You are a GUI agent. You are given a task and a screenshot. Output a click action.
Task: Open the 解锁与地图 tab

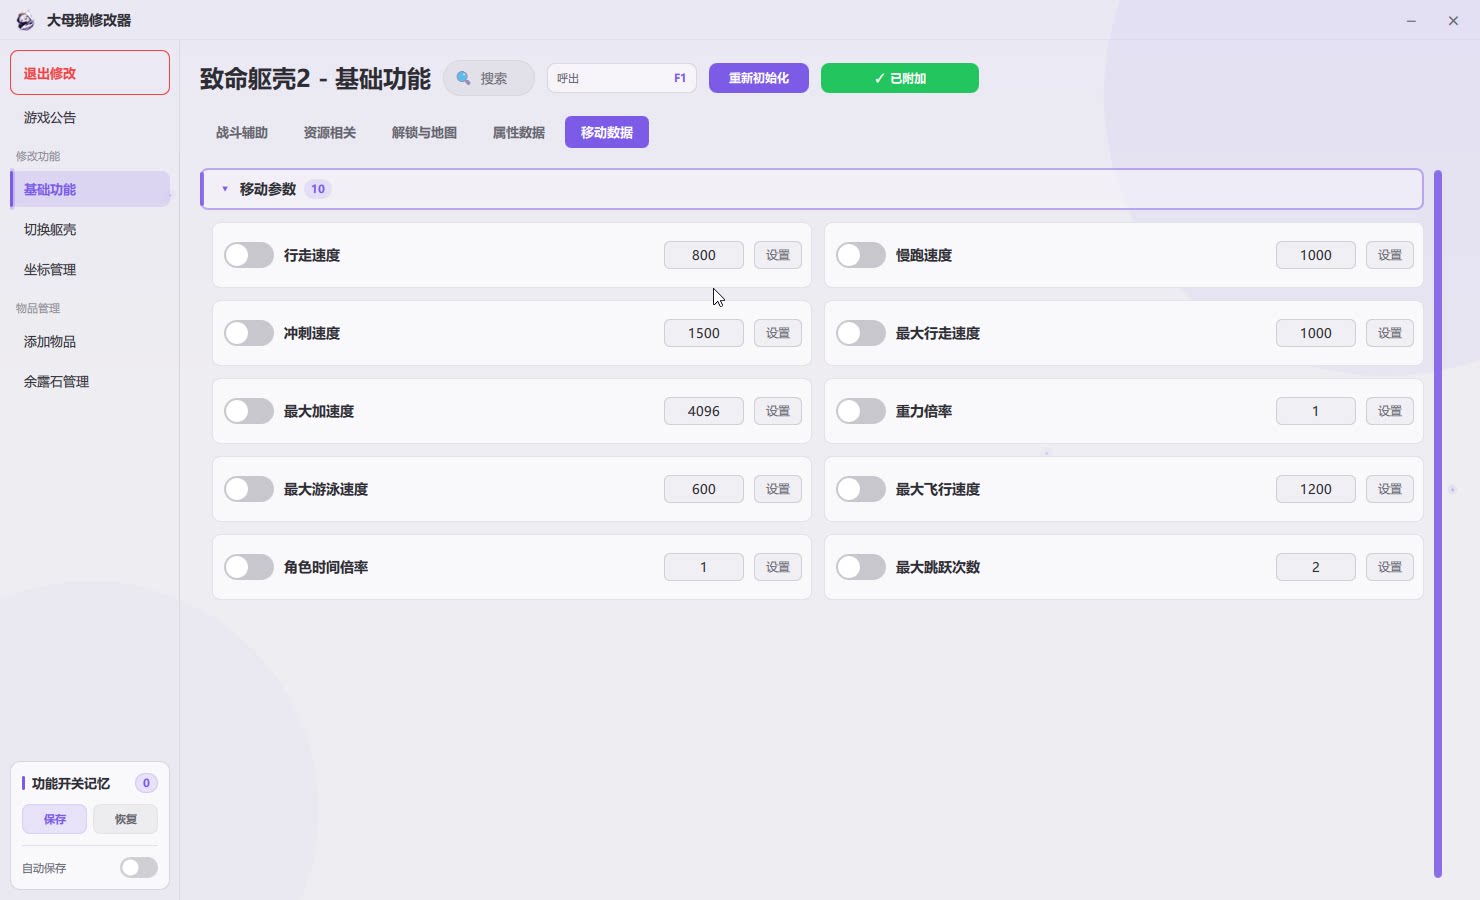[424, 132]
